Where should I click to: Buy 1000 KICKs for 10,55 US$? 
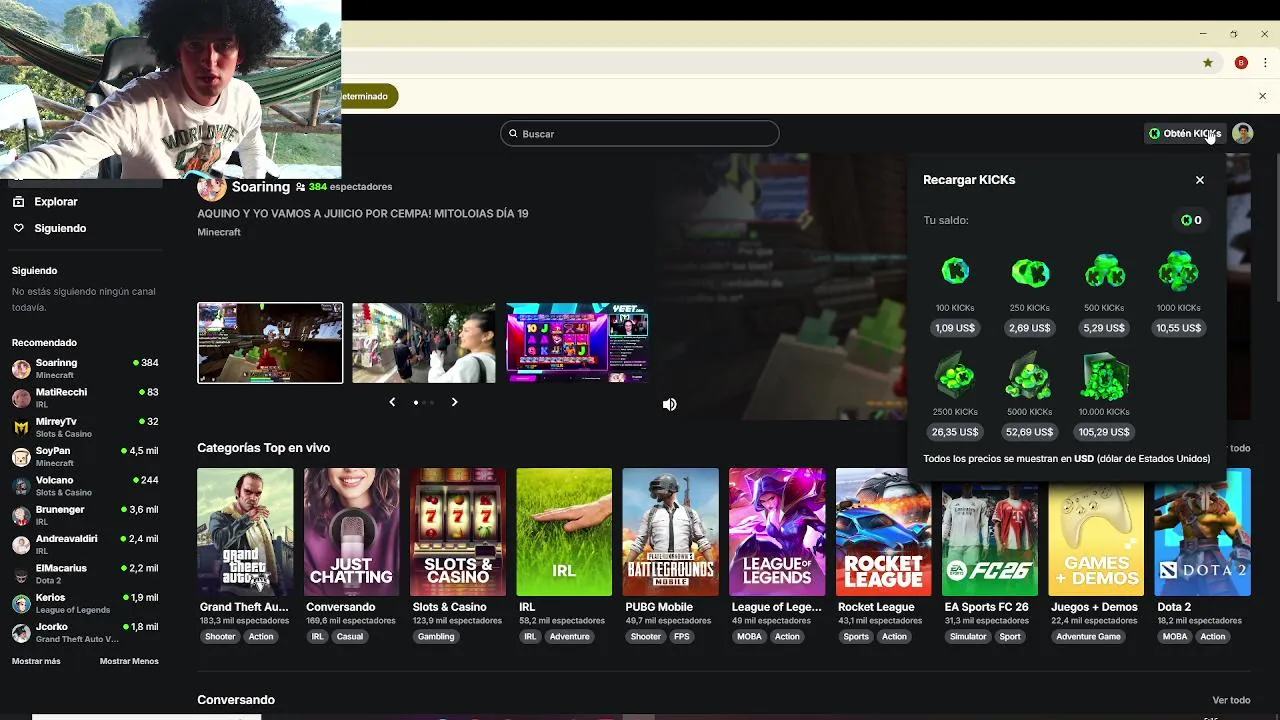click(1178, 328)
